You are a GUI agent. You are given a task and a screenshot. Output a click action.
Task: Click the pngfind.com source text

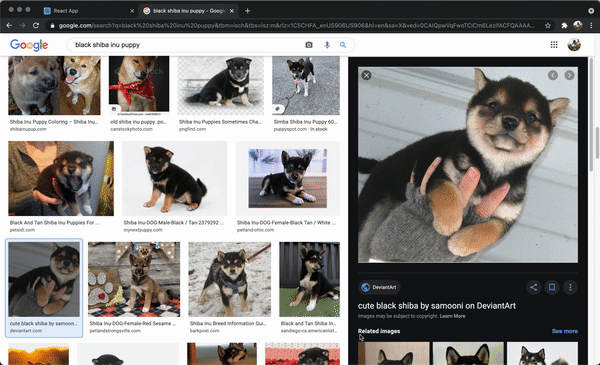192,129
